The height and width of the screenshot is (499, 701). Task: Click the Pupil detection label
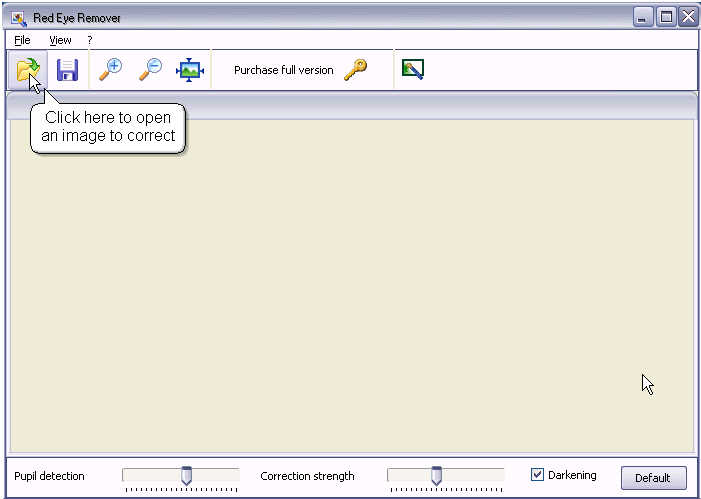(x=50, y=476)
